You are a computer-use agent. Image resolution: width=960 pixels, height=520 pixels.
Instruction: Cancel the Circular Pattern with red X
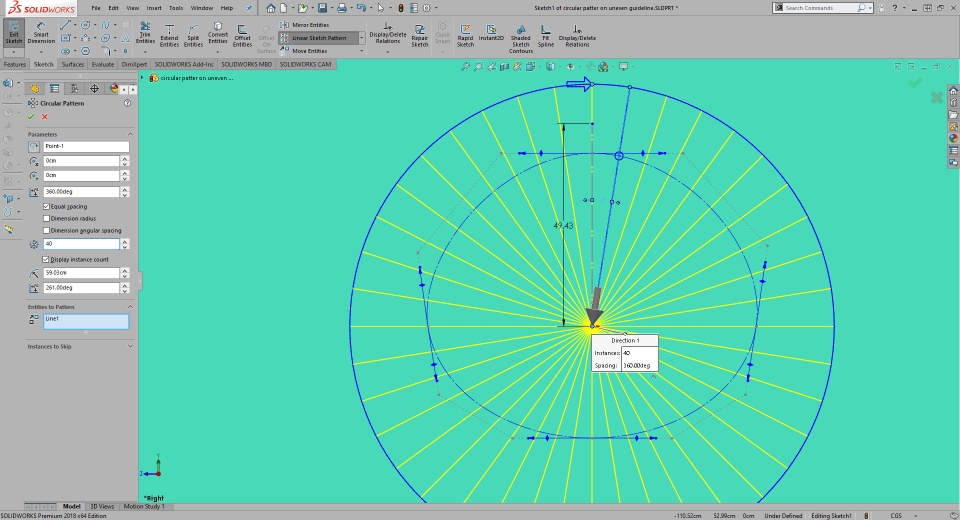click(44, 116)
